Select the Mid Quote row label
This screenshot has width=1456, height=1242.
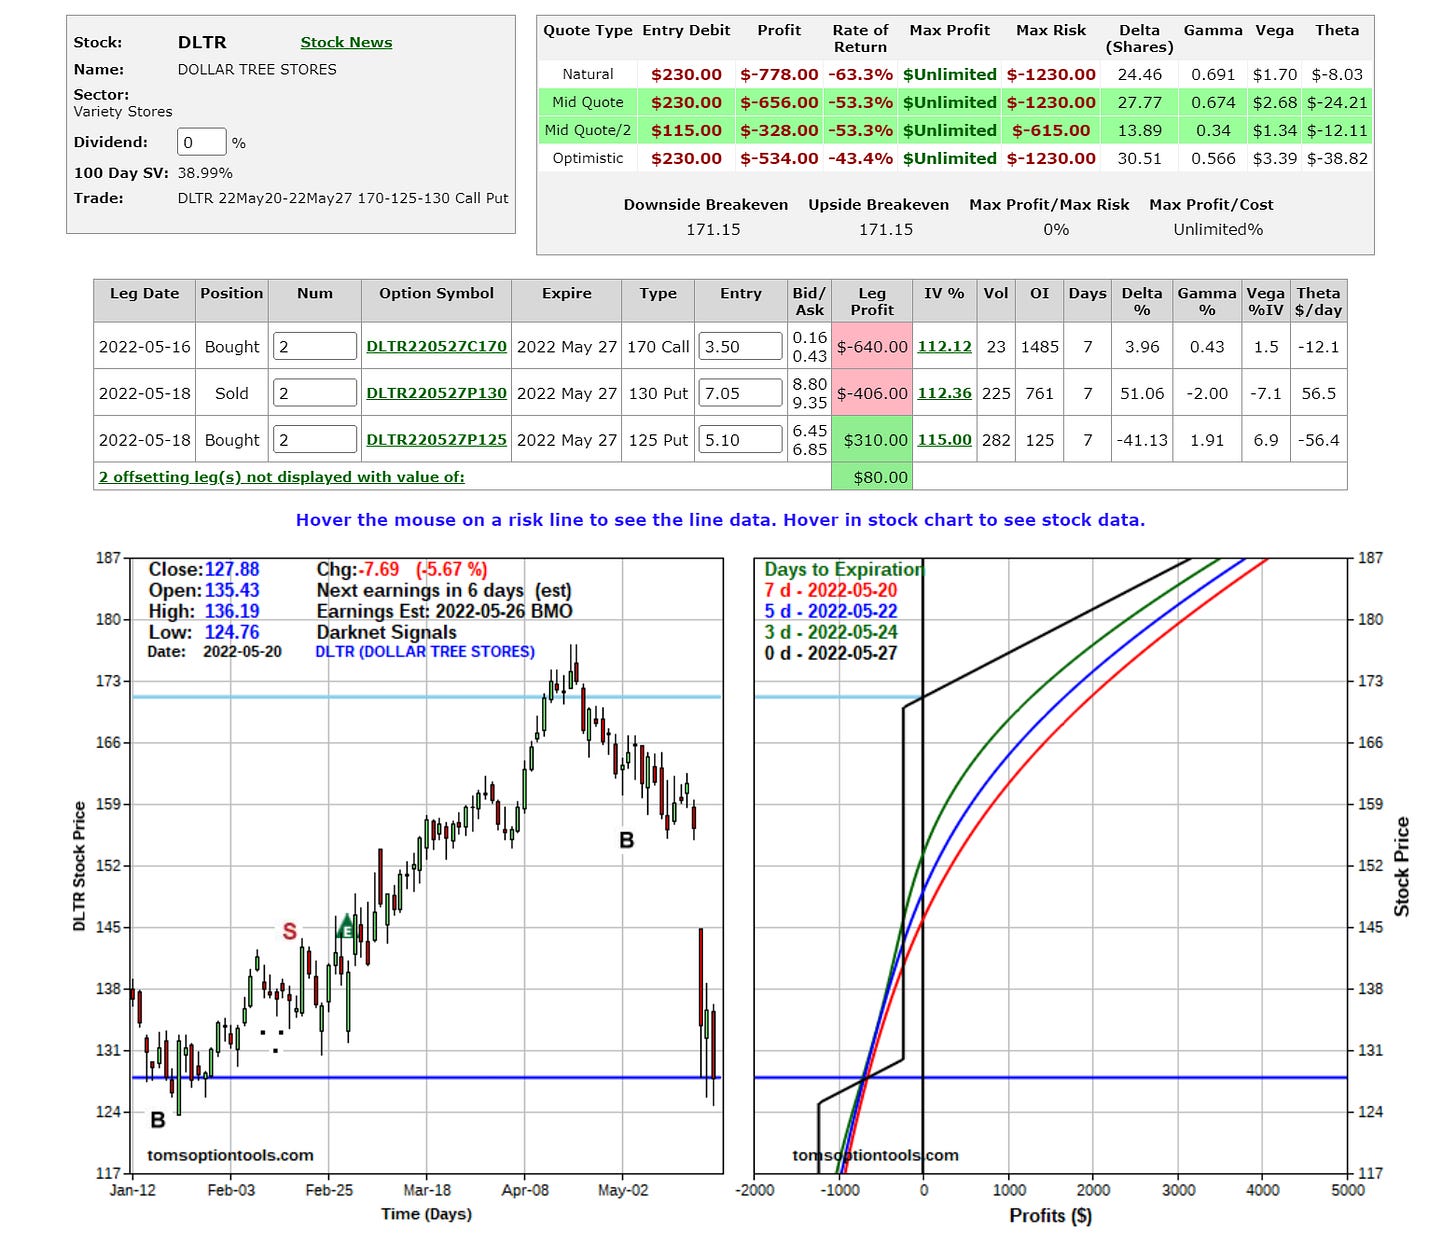pos(587,102)
